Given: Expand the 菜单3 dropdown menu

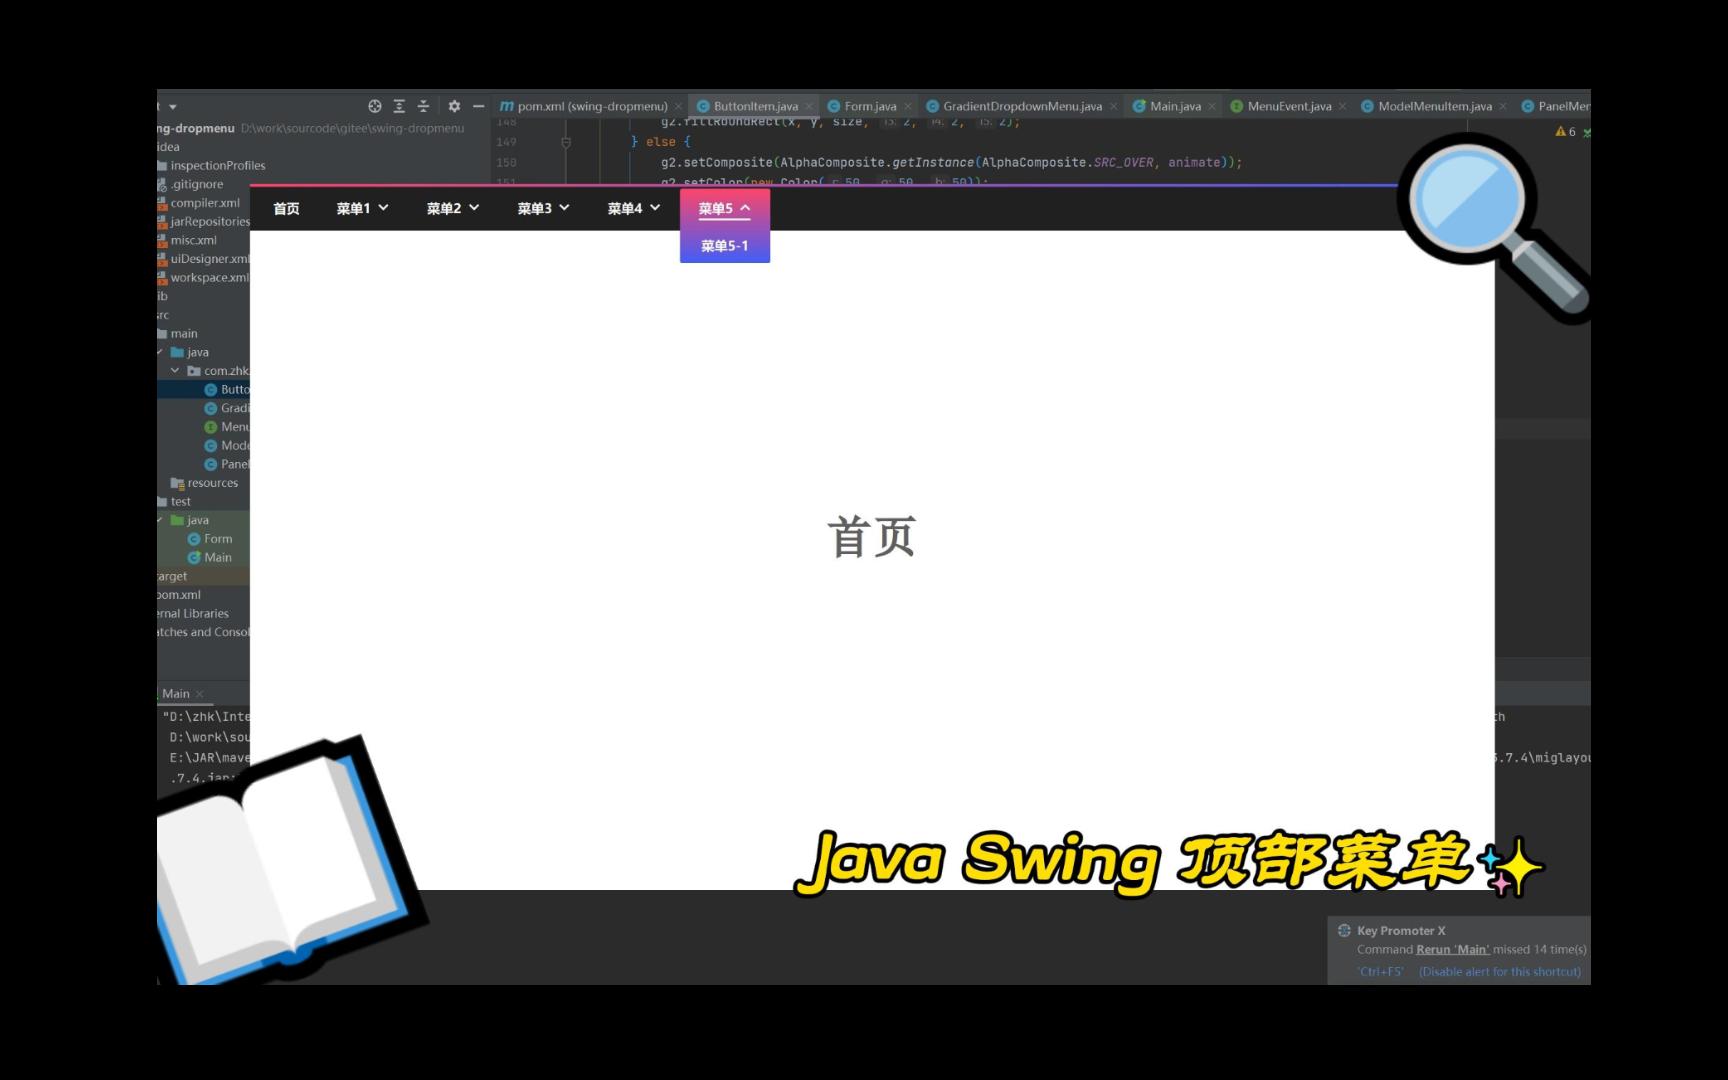Looking at the screenshot, I should point(543,208).
